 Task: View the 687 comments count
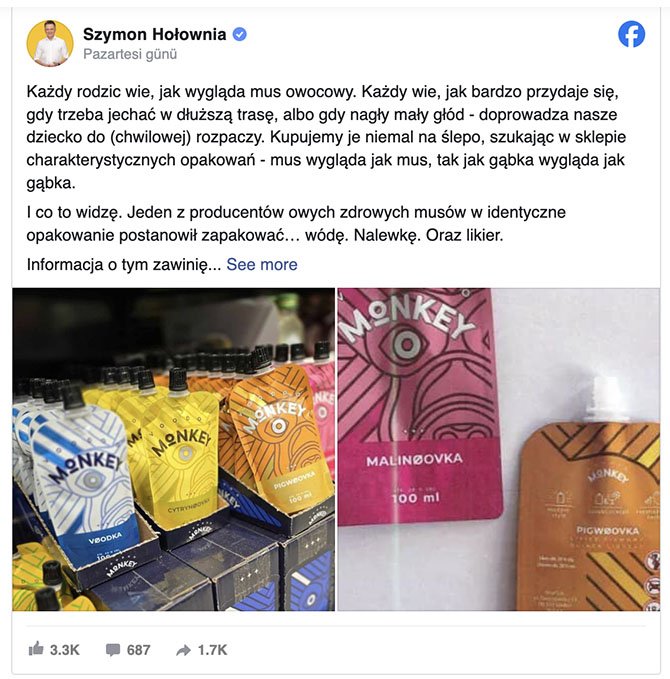pyautogui.click(x=139, y=650)
